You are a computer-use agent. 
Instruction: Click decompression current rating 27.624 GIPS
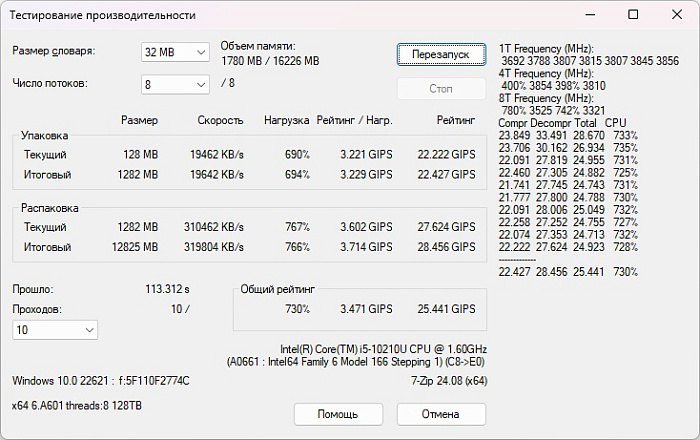[x=446, y=227]
